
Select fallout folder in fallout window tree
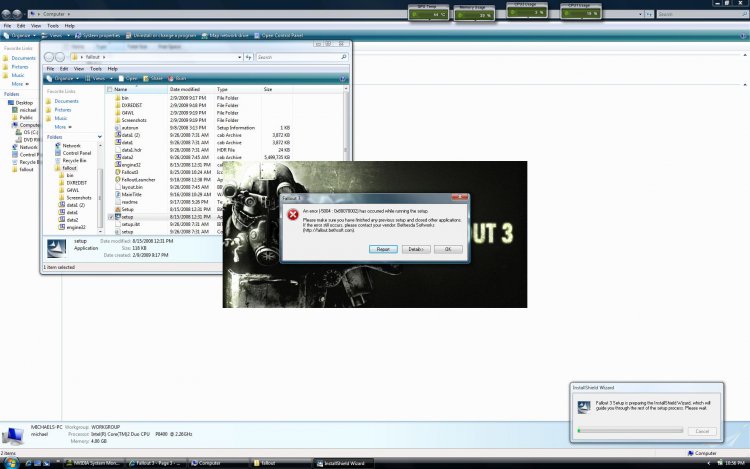click(69, 168)
